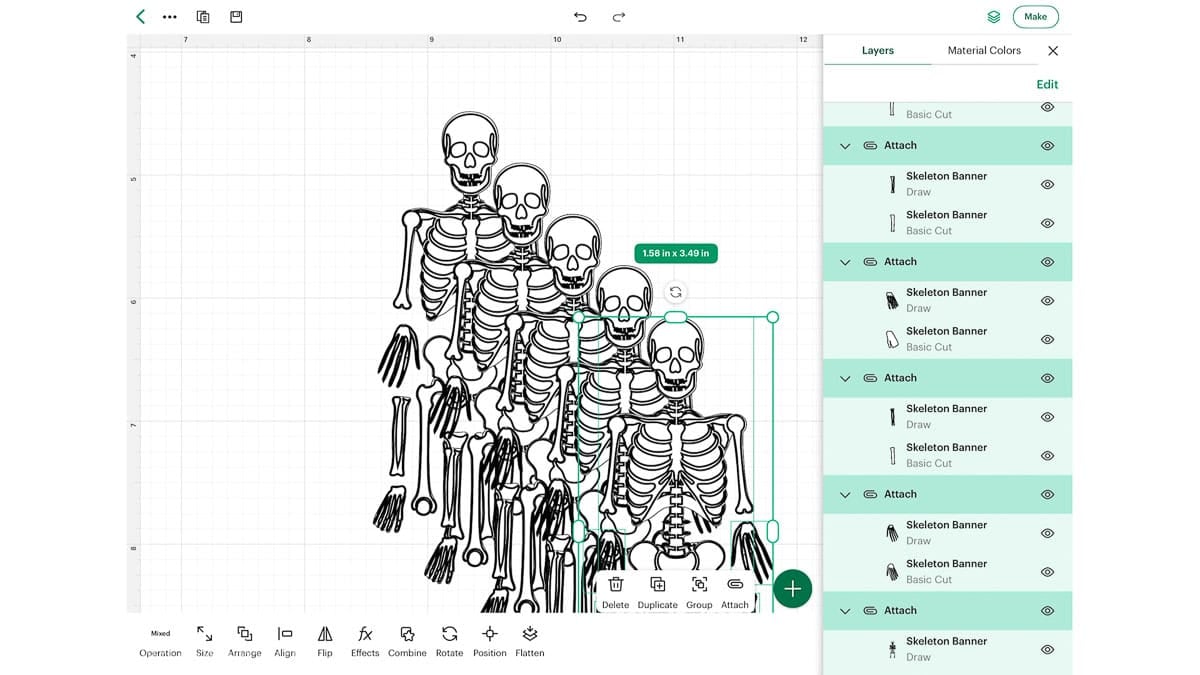Hide Draw layer under the topmost Attach group
1200x675 pixels.
[x=1047, y=185]
